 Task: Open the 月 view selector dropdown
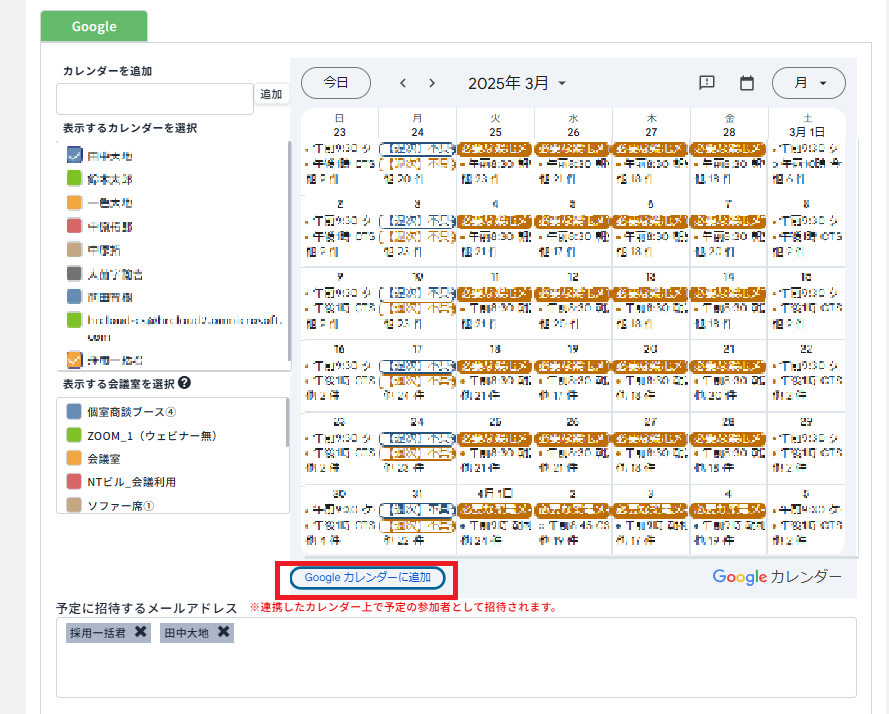[x=808, y=83]
